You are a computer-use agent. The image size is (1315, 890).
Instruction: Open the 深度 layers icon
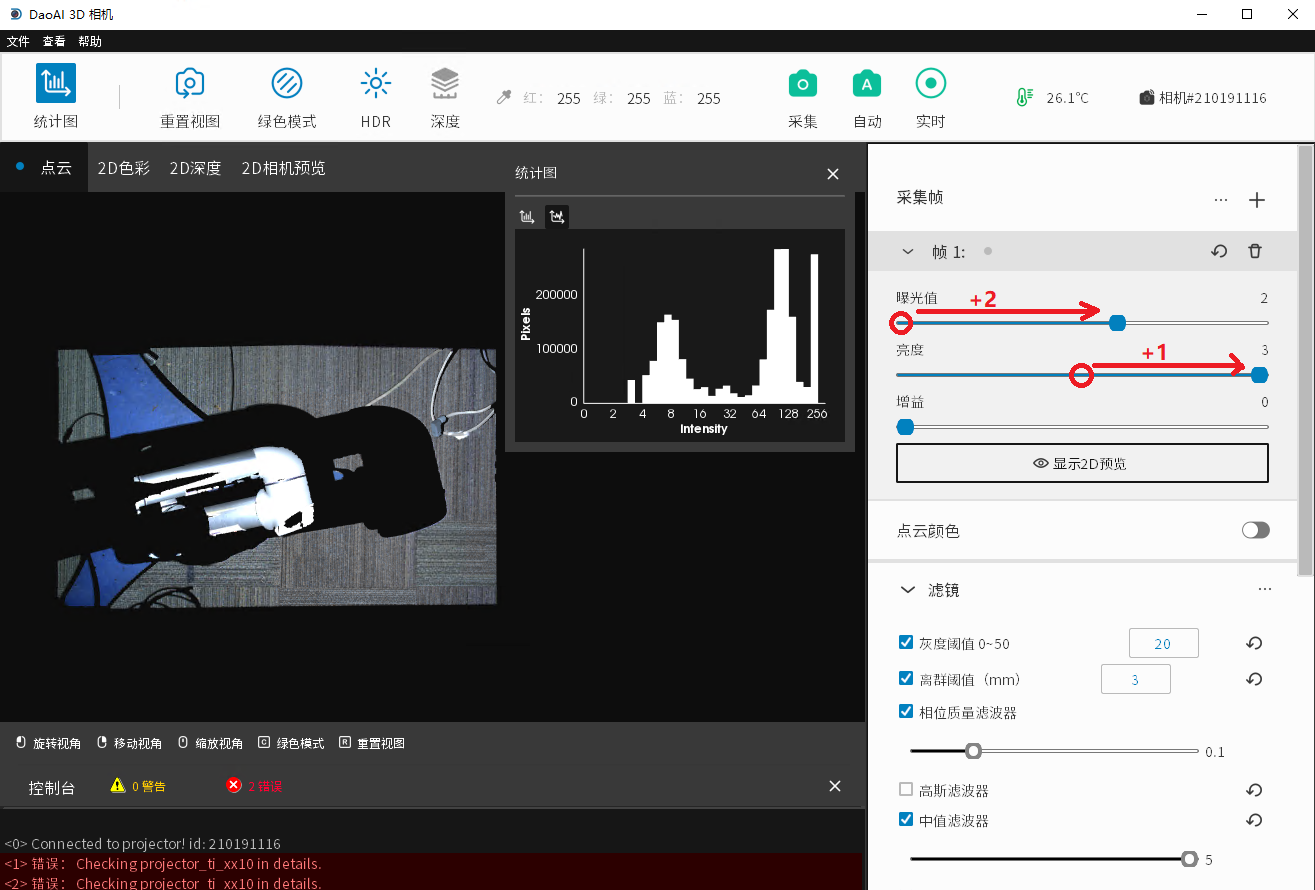[x=445, y=84]
